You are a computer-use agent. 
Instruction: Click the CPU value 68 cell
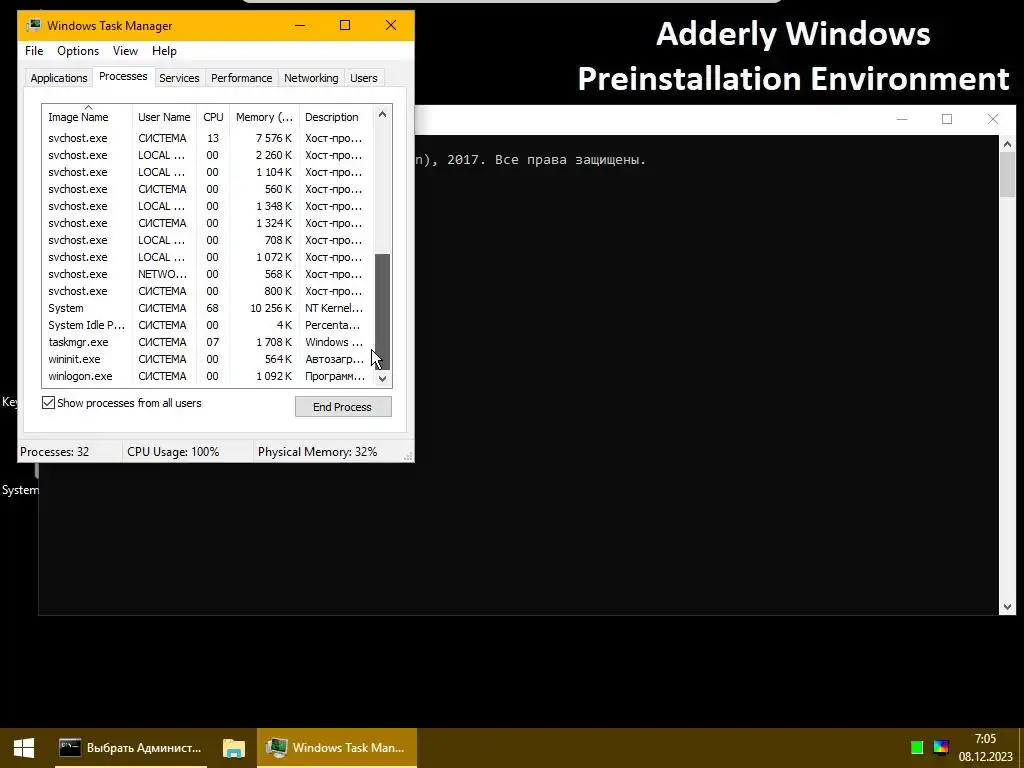tap(212, 308)
